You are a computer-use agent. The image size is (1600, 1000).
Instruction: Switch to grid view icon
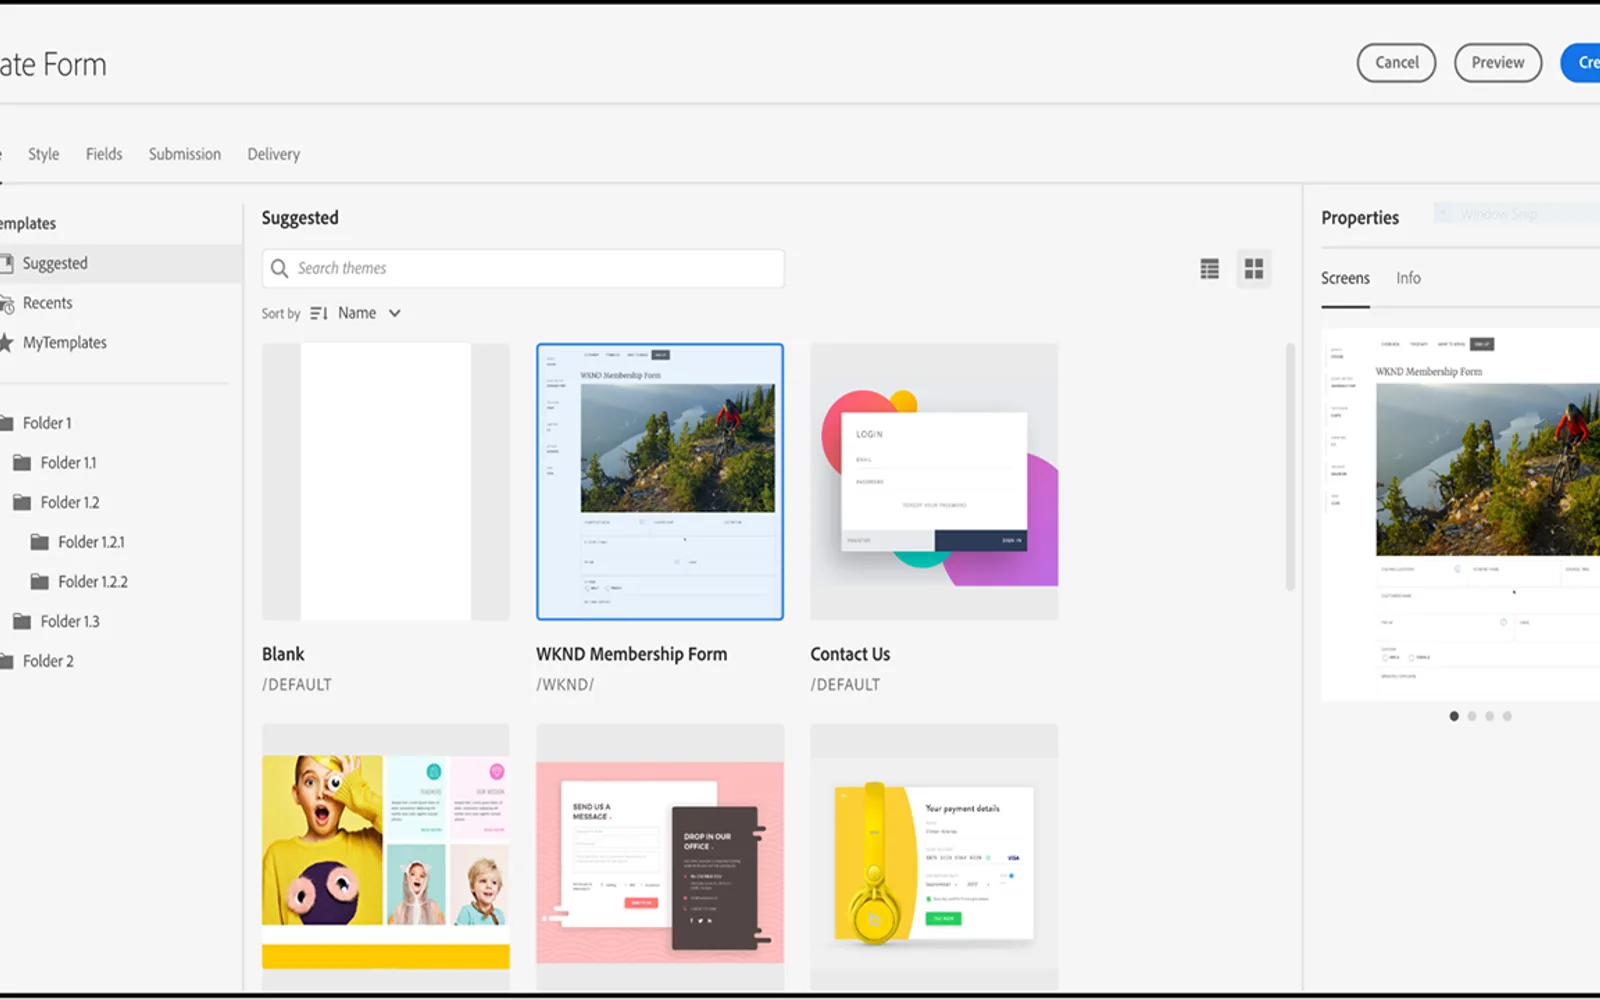pyautogui.click(x=1253, y=268)
